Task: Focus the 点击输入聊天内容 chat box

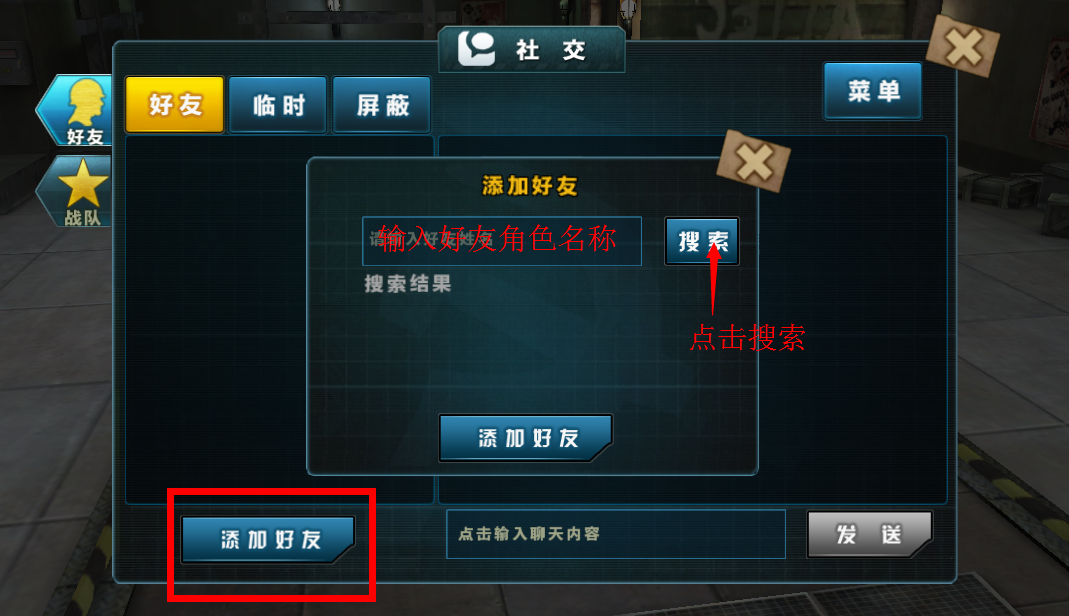Action: pos(616,534)
